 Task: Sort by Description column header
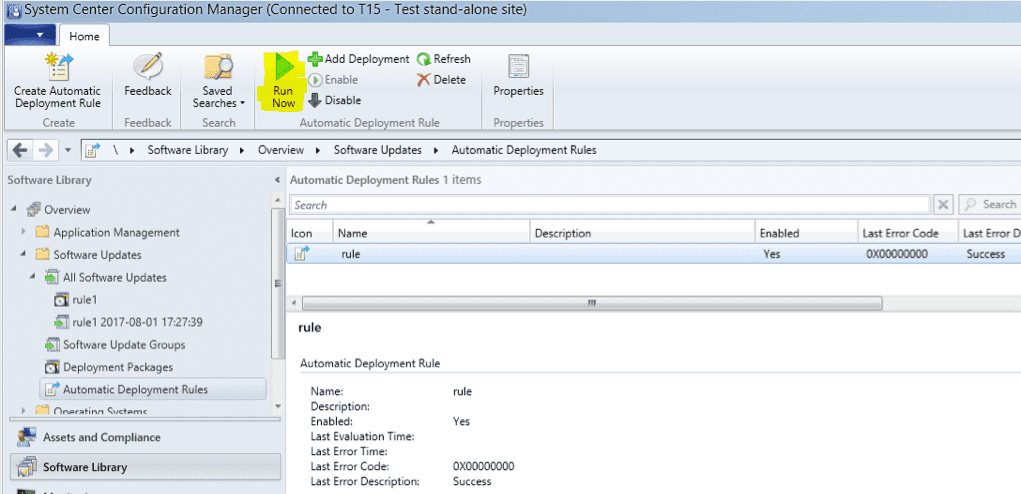[x=643, y=233]
